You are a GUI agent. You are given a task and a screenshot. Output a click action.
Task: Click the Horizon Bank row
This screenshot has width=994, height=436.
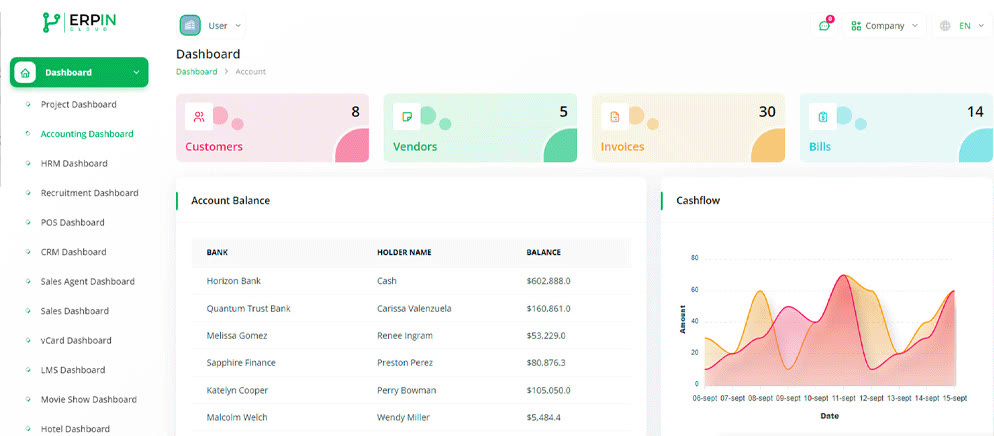(x=411, y=281)
